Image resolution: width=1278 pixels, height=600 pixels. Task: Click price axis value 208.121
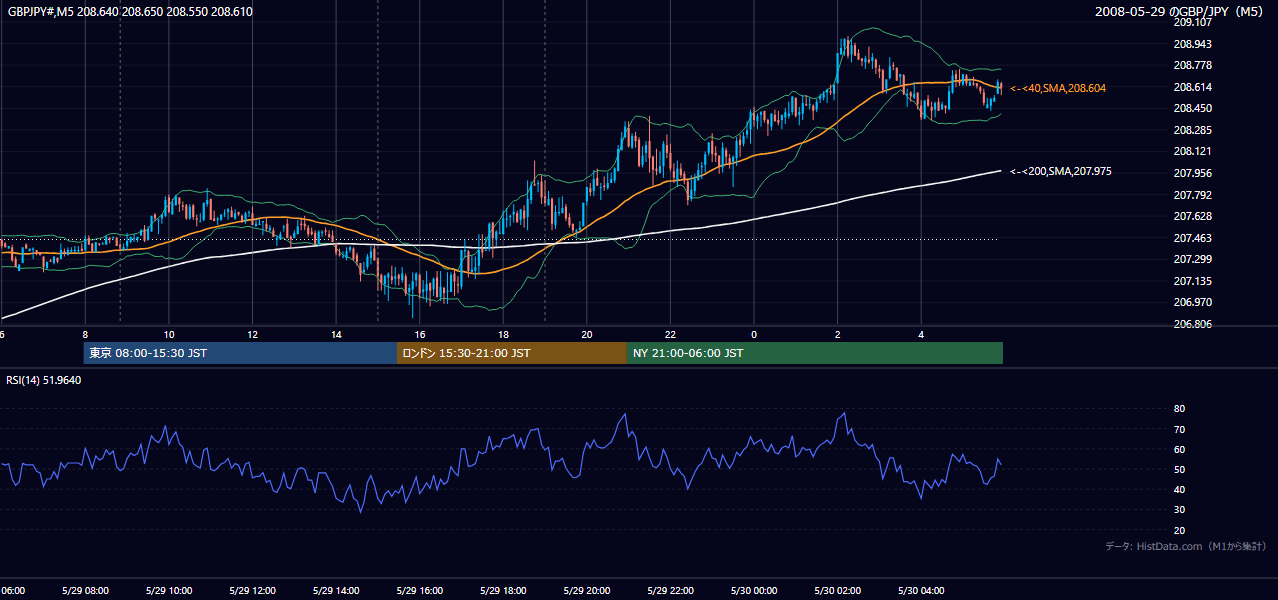pos(1192,151)
